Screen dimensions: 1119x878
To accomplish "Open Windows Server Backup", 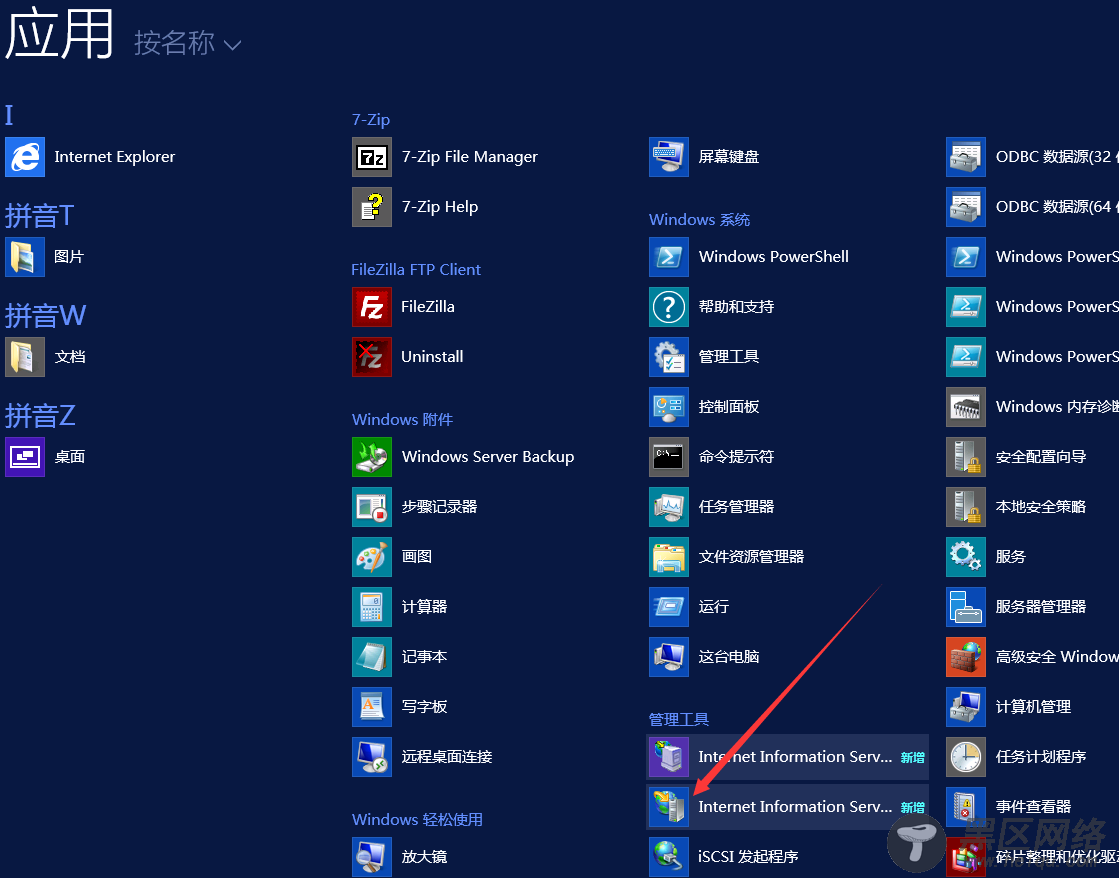I will coord(464,457).
